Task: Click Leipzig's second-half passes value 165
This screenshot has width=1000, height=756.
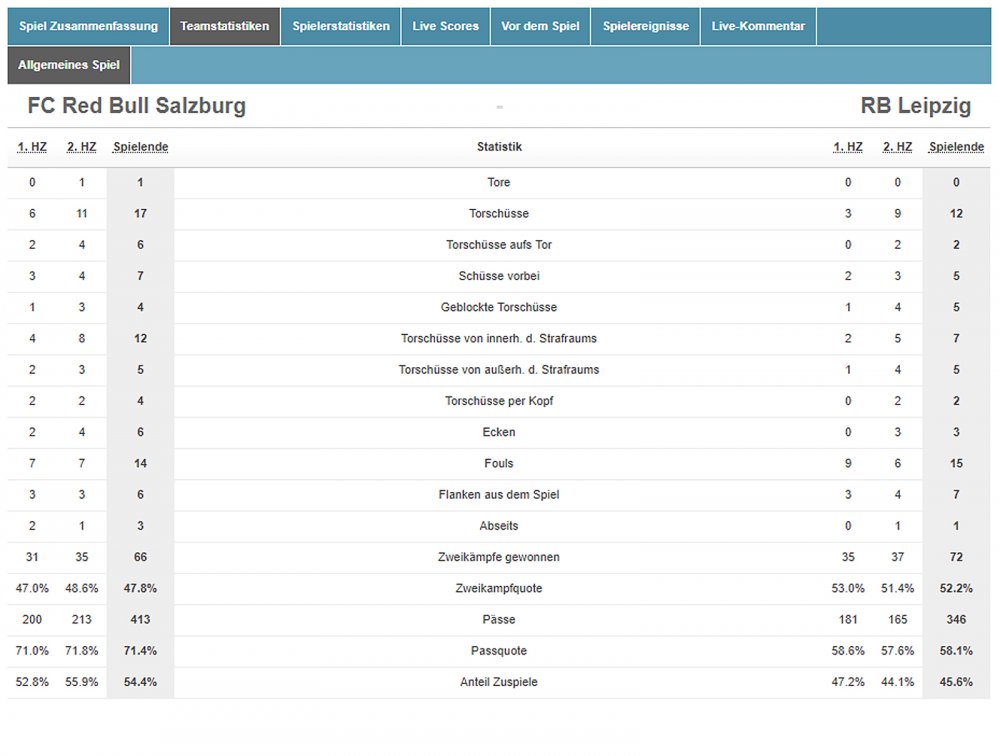Action: 897,620
